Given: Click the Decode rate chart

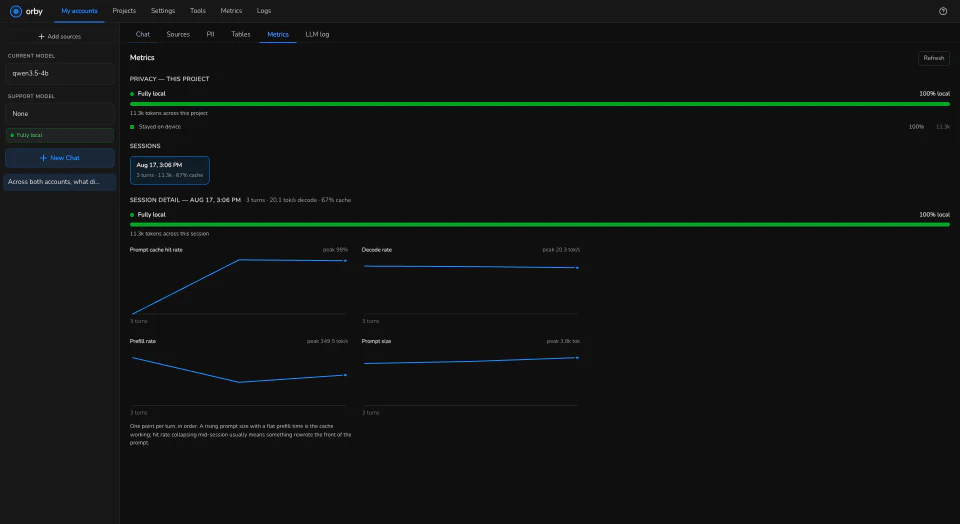Looking at the screenshot, I should click(470, 285).
